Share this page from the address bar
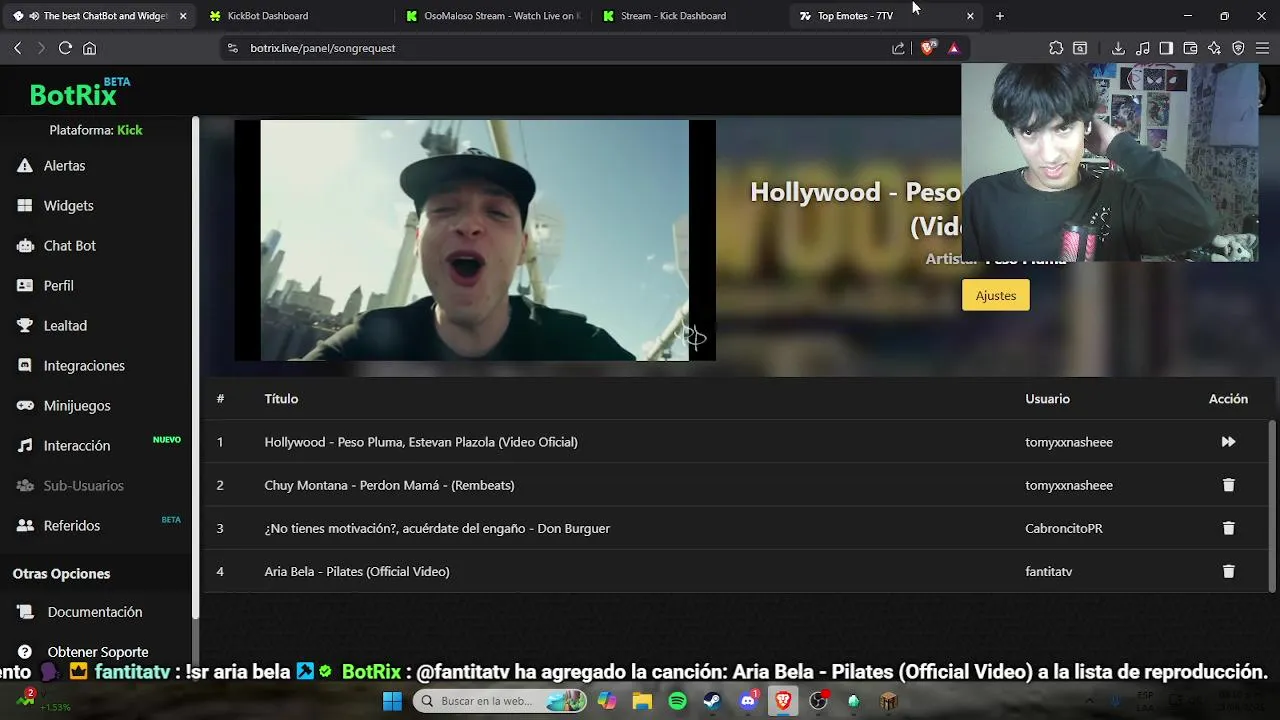 coord(898,48)
